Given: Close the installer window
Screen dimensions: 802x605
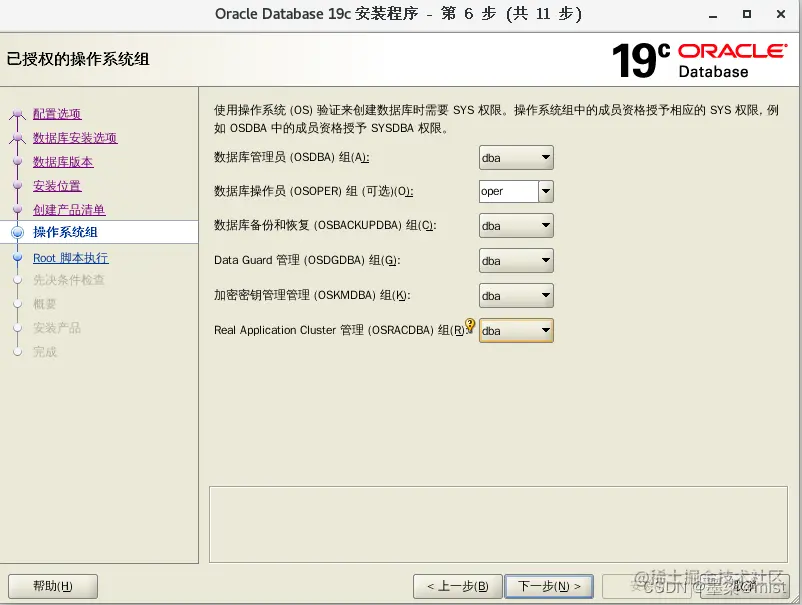Looking at the screenshot, I should 781,14.
